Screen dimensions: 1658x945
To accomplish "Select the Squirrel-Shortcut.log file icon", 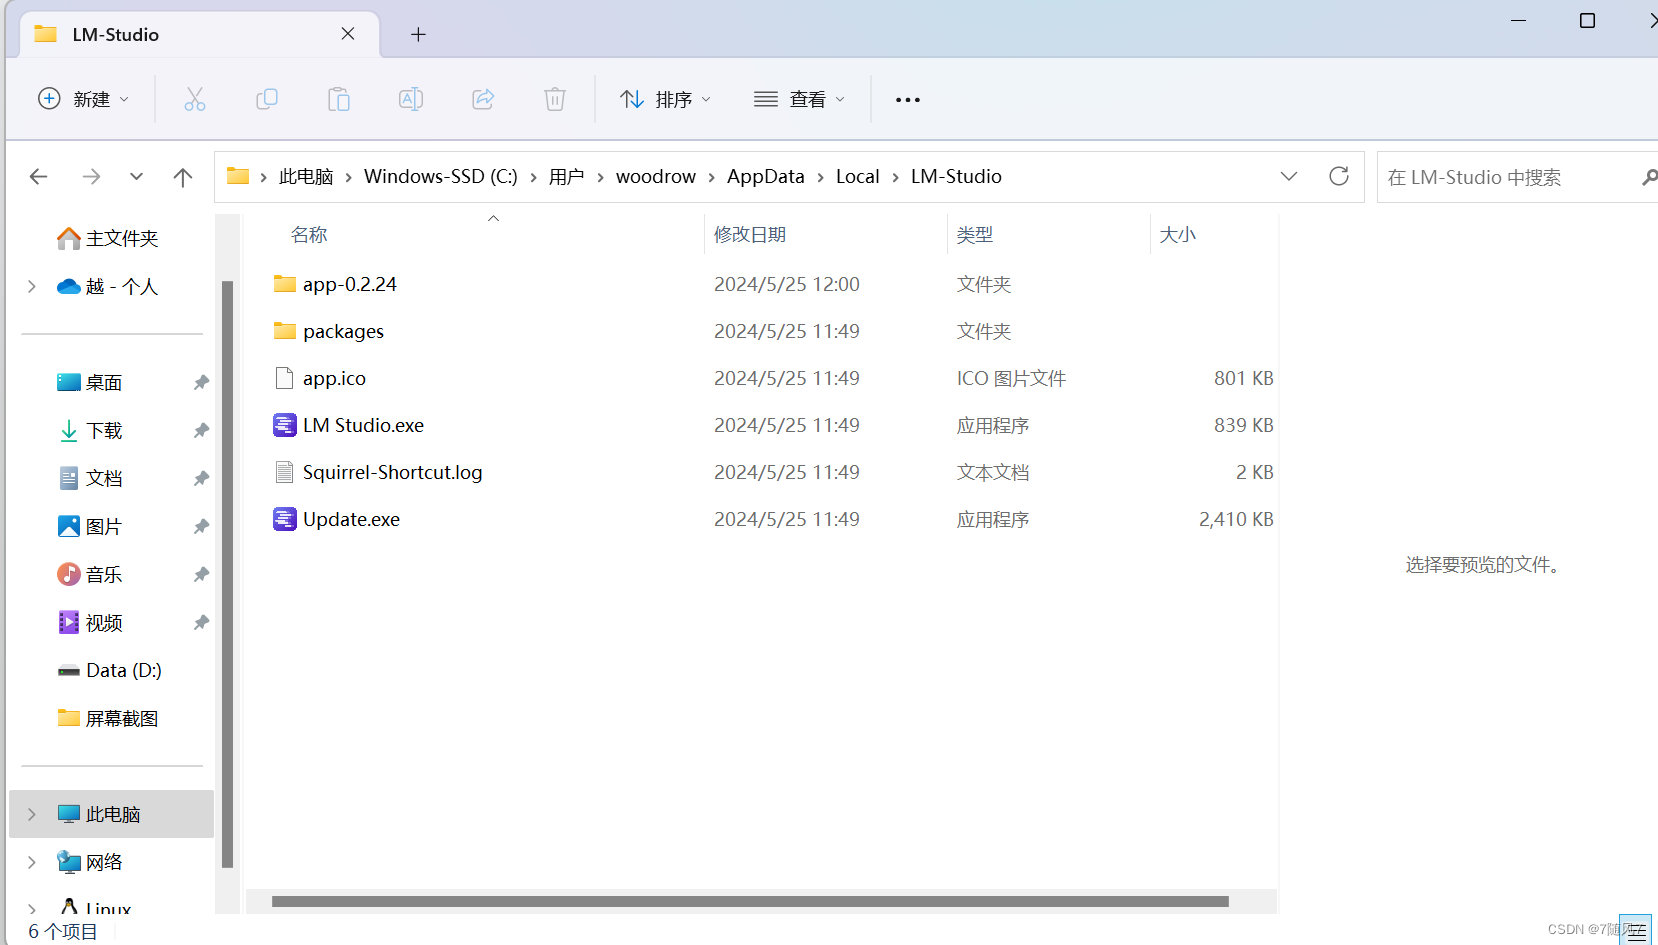I will coord(285,472).
